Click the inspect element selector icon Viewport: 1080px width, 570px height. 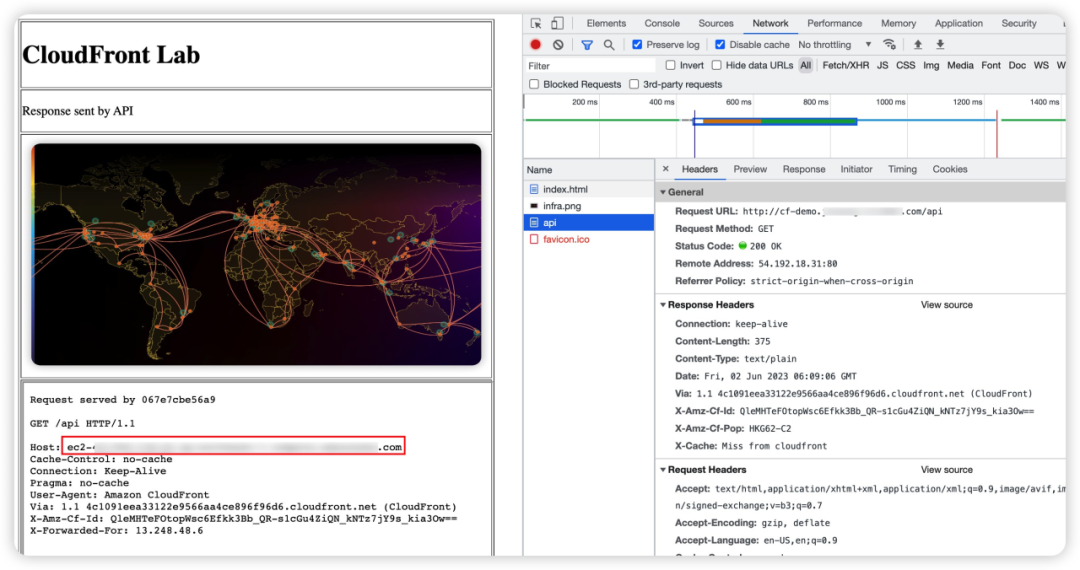(536, 23)
